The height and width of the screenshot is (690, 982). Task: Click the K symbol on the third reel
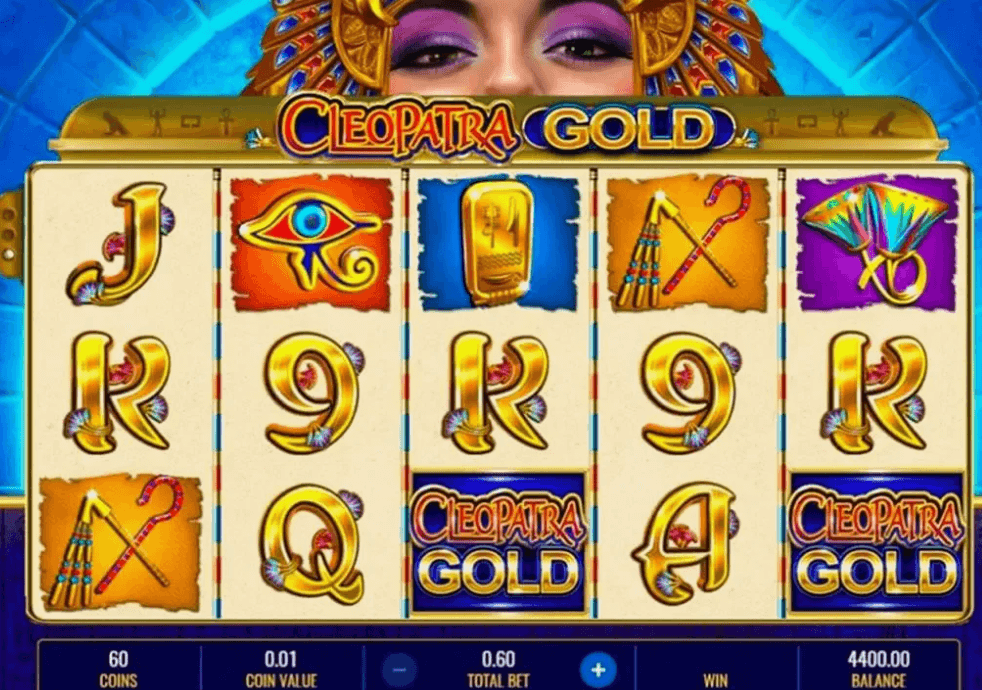coord(496,392)
